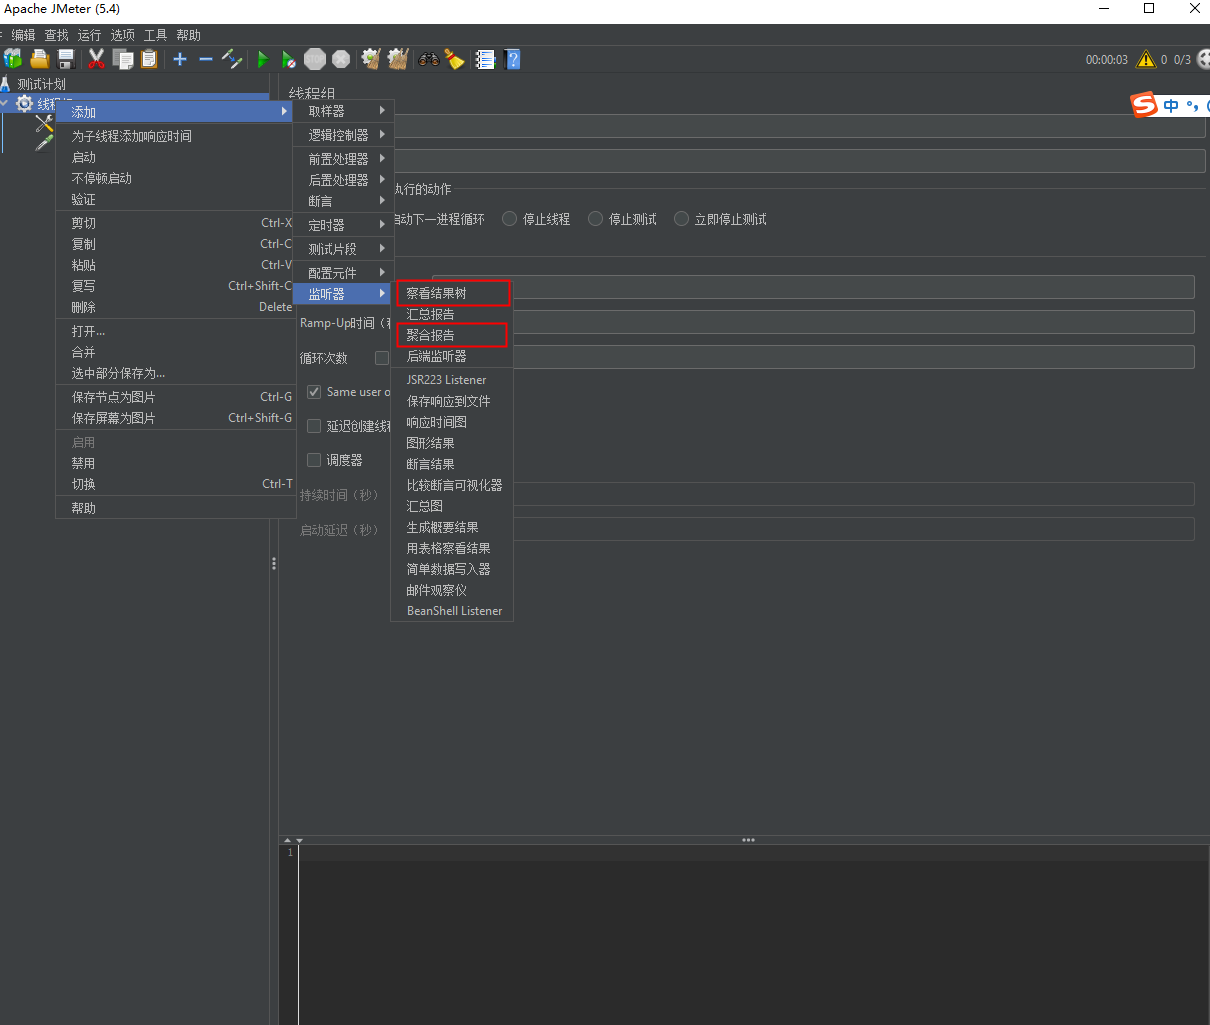
Task: Choose 后端监听器 from listener menu
Action: [x=452, y=356]
